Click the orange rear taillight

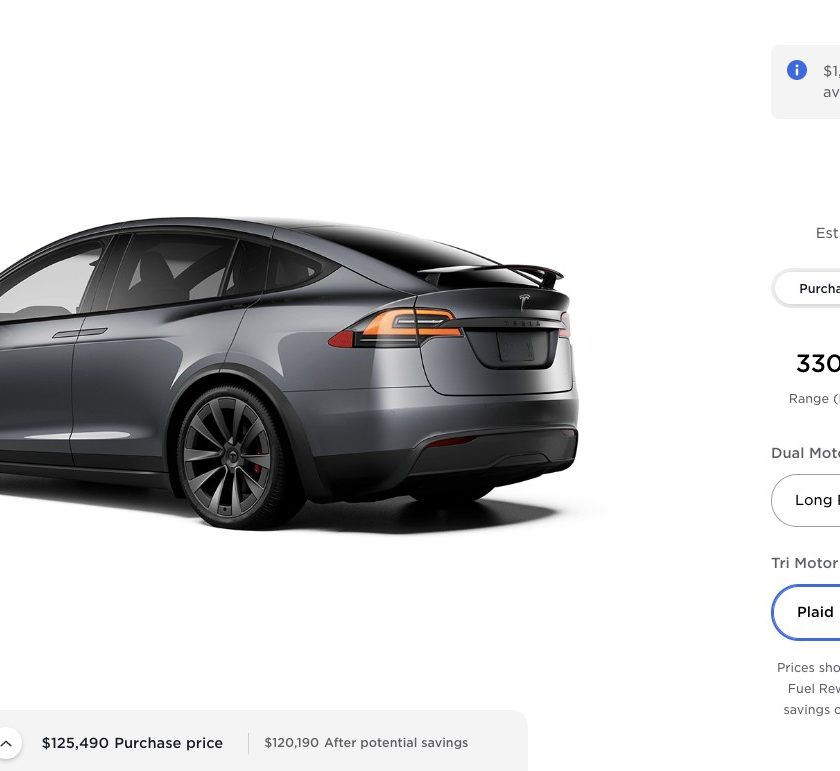(412, 324)
